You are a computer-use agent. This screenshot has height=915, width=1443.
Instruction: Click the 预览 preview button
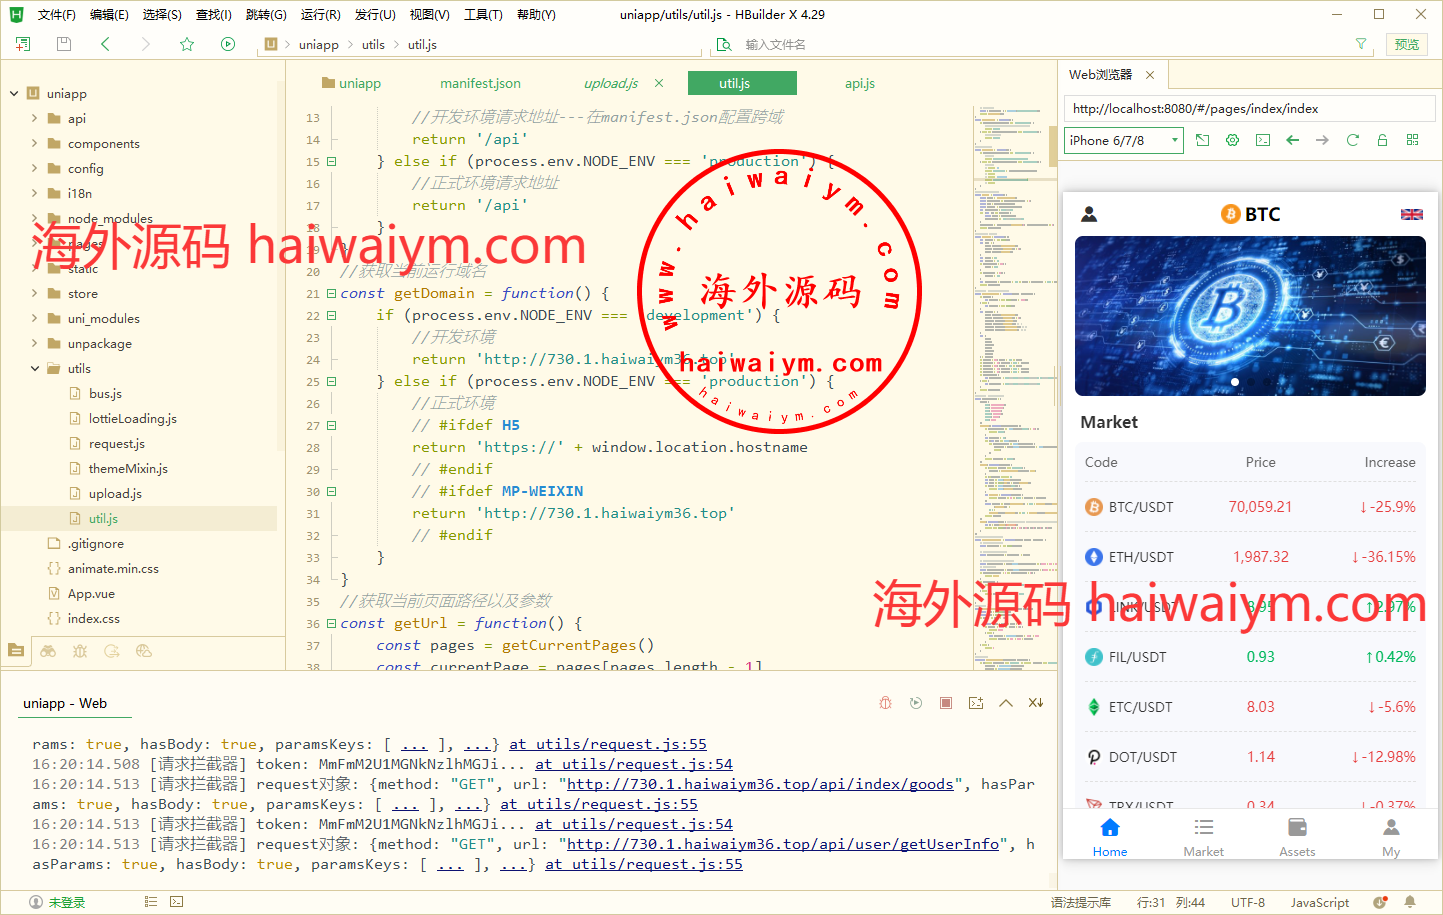point(1407,44)
